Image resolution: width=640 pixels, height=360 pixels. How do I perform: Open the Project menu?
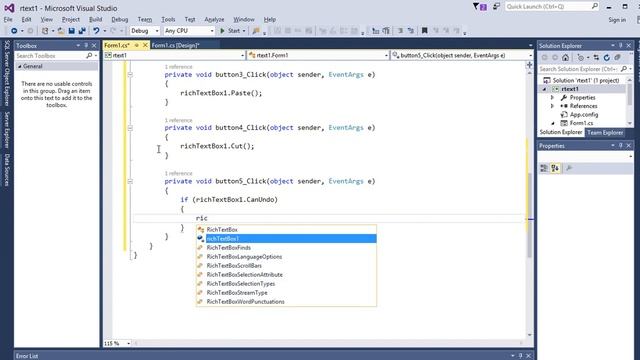(x=71, y=19)
